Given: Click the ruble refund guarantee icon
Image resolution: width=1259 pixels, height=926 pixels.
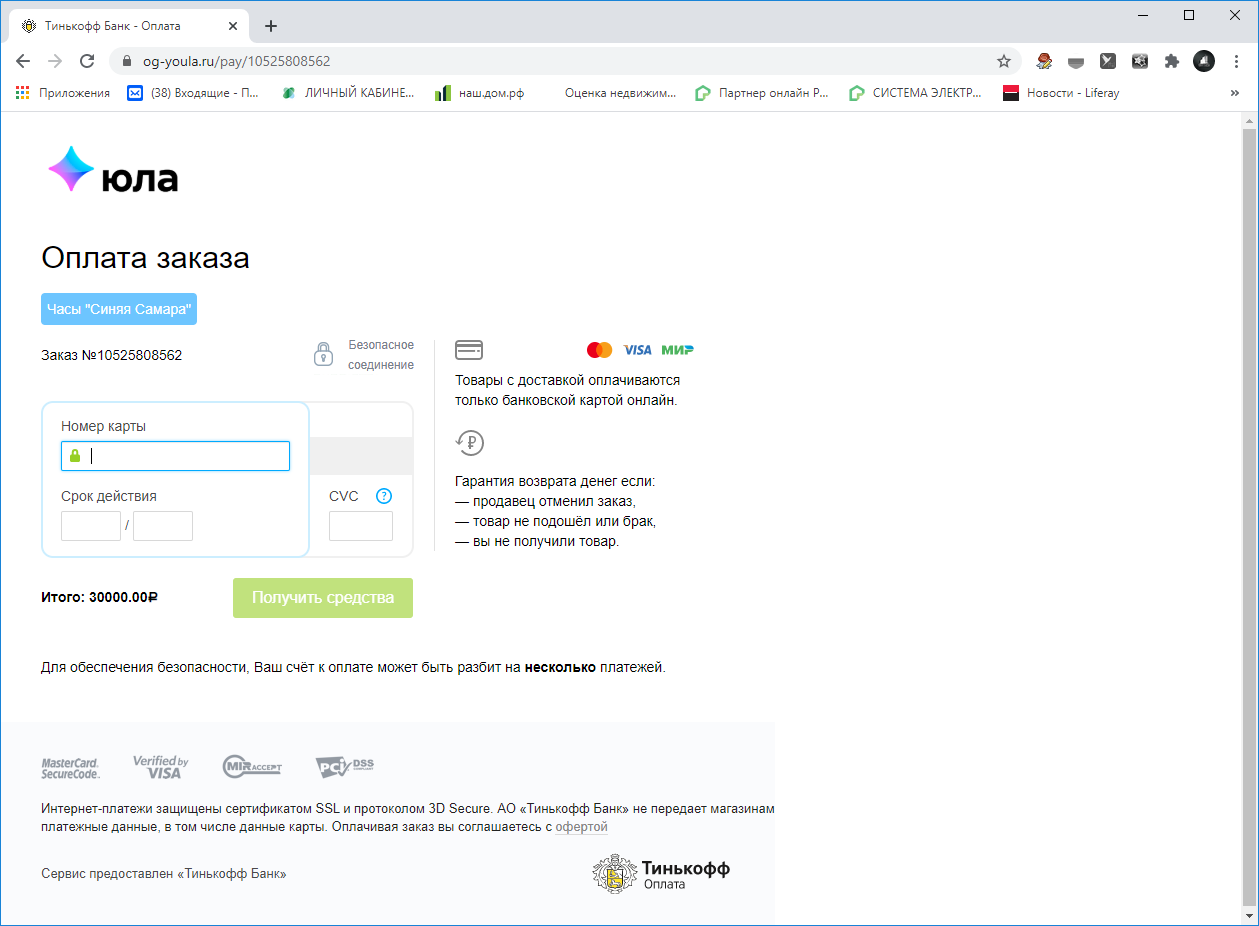Looking at the screenshot, I should point(469,442).
